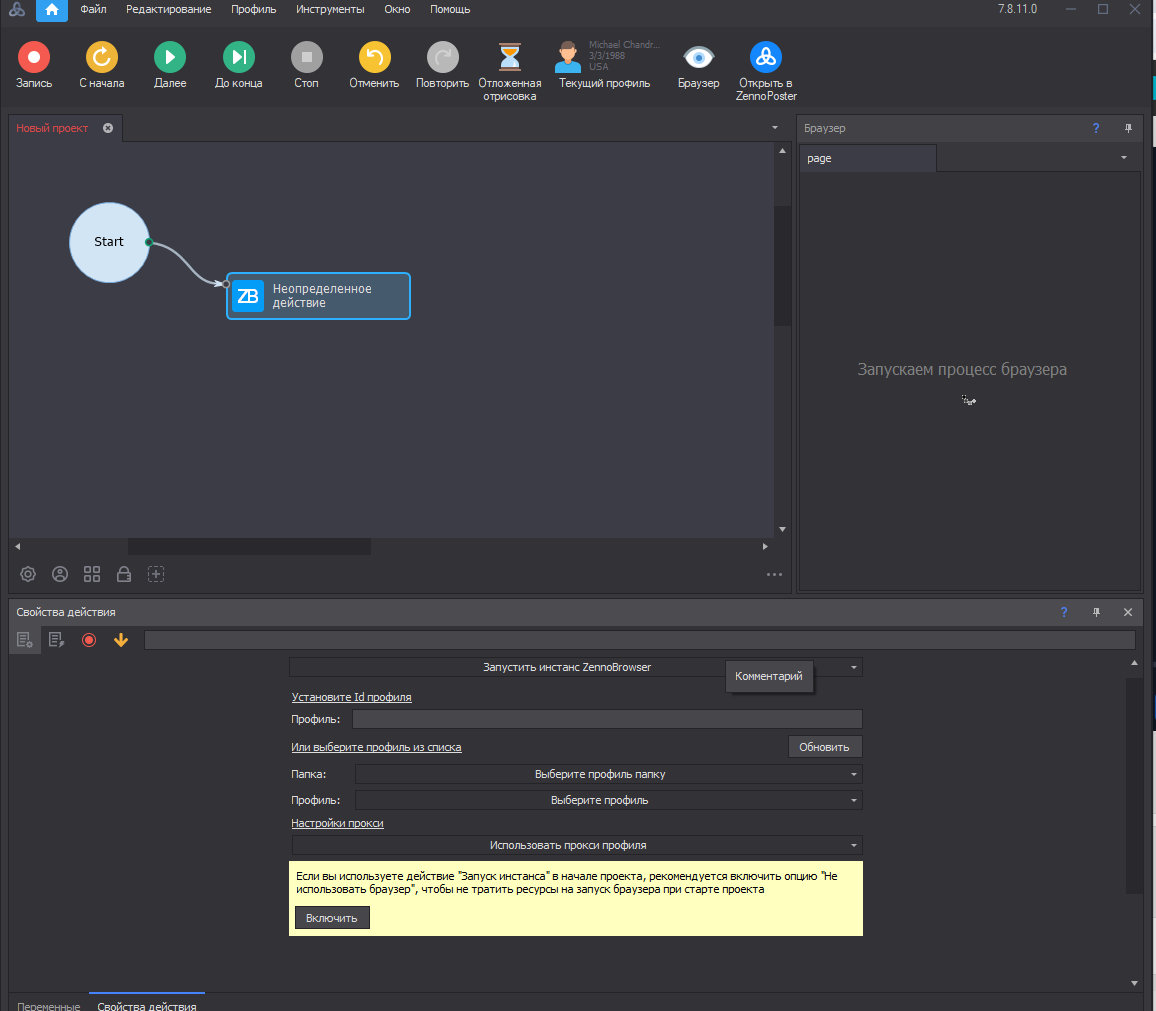Viewport: 1156px width, 1011px height.
Task: Open the Файл menu
Action: (93, 10)
